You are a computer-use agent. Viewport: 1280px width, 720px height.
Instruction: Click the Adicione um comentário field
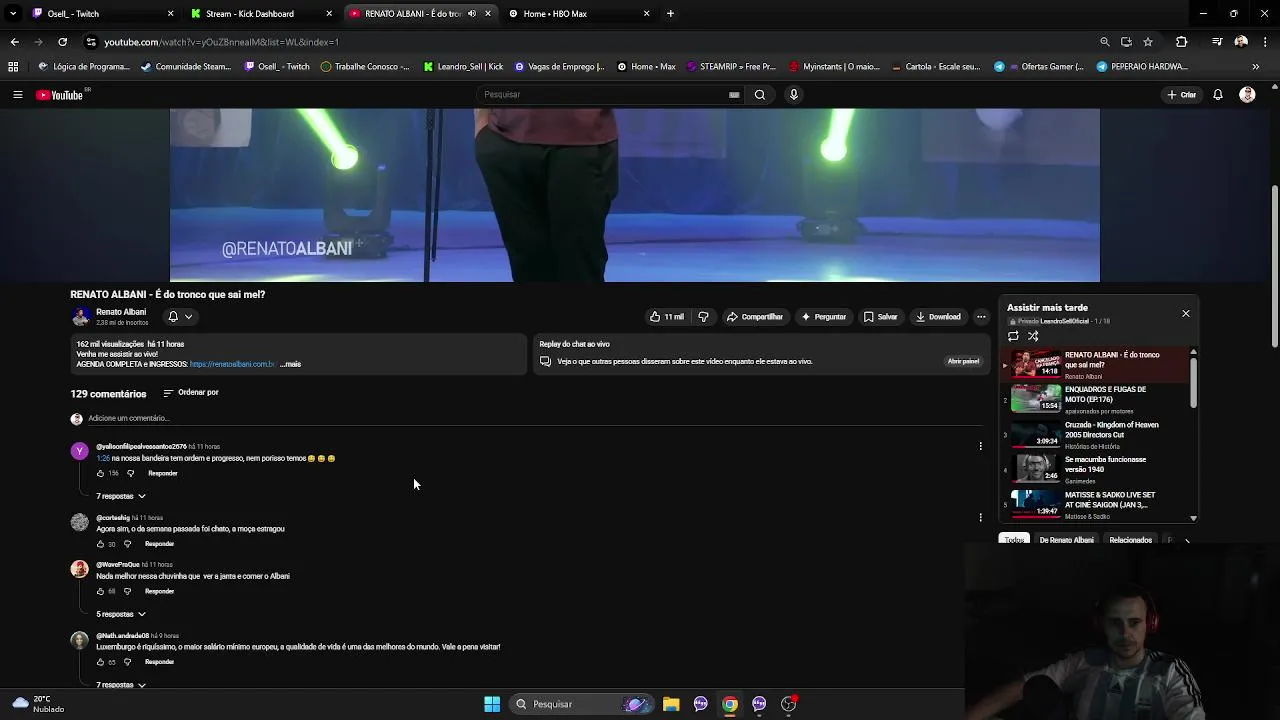pyautogui.click(x=535, y=419)
